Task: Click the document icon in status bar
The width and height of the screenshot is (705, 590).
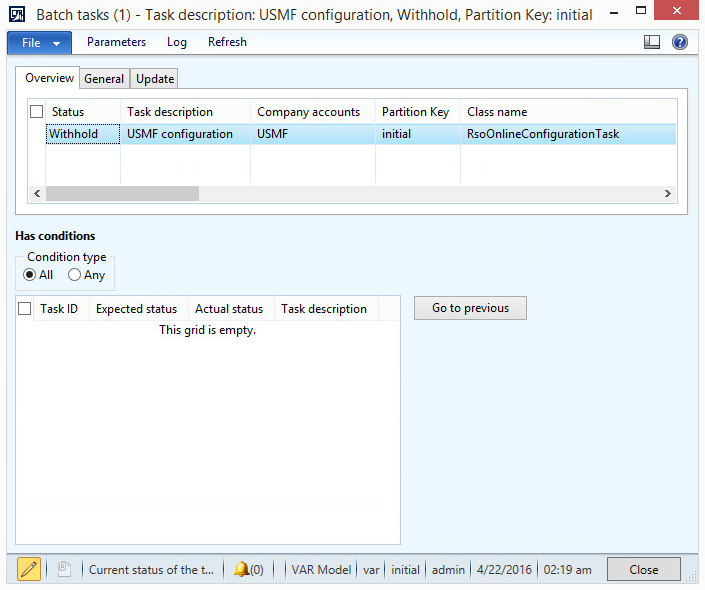Action: (x=64, y=569)
